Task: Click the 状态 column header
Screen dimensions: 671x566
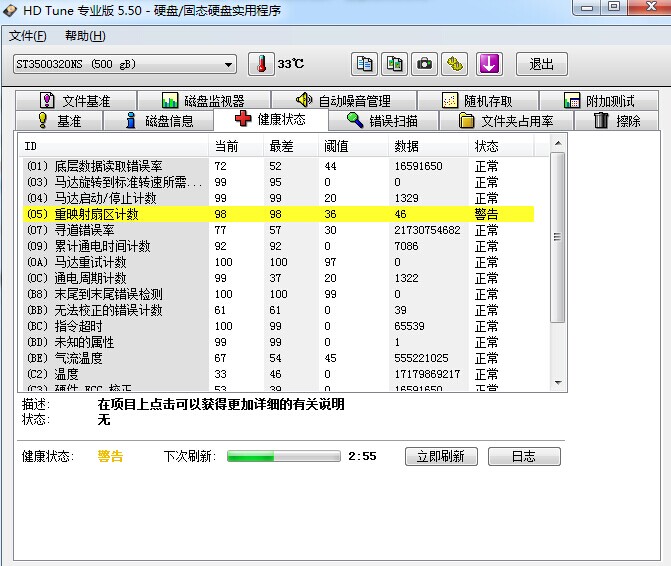Action: click(501, 146)
